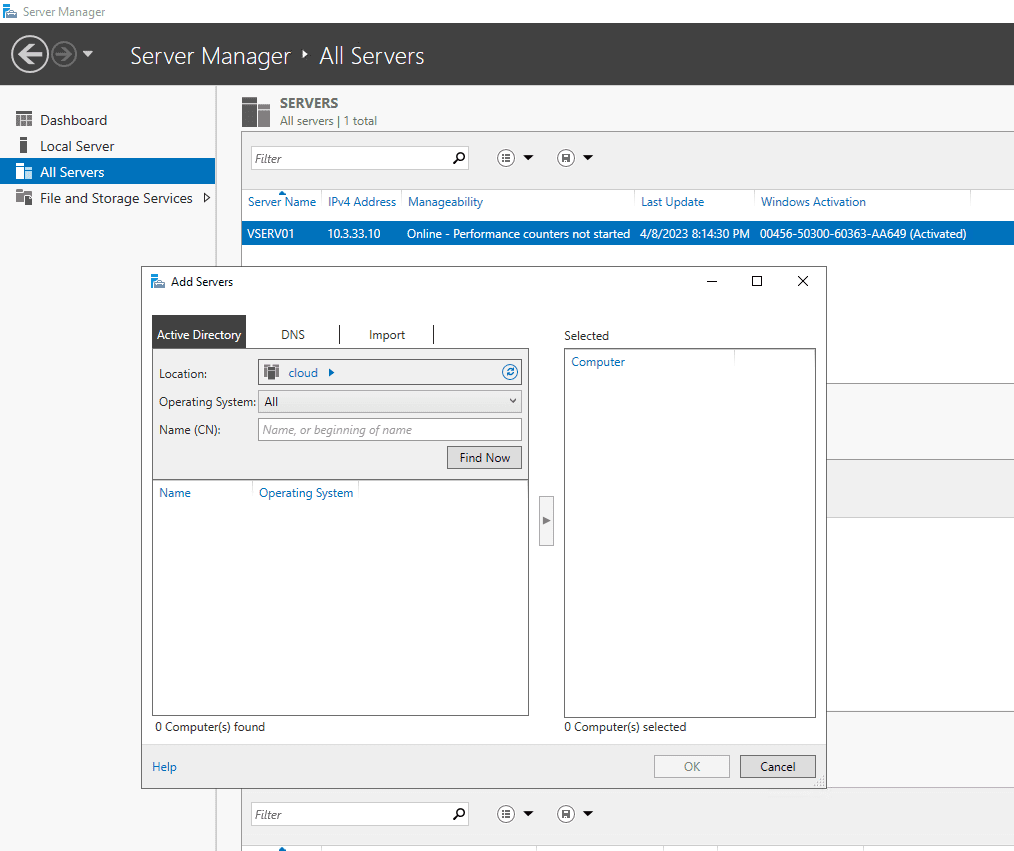Viewport: 1014px width, 851px height.
Task: Click the Dashboard icon in the sidebar
Action: pyautogui.click(x=24, y=120)
